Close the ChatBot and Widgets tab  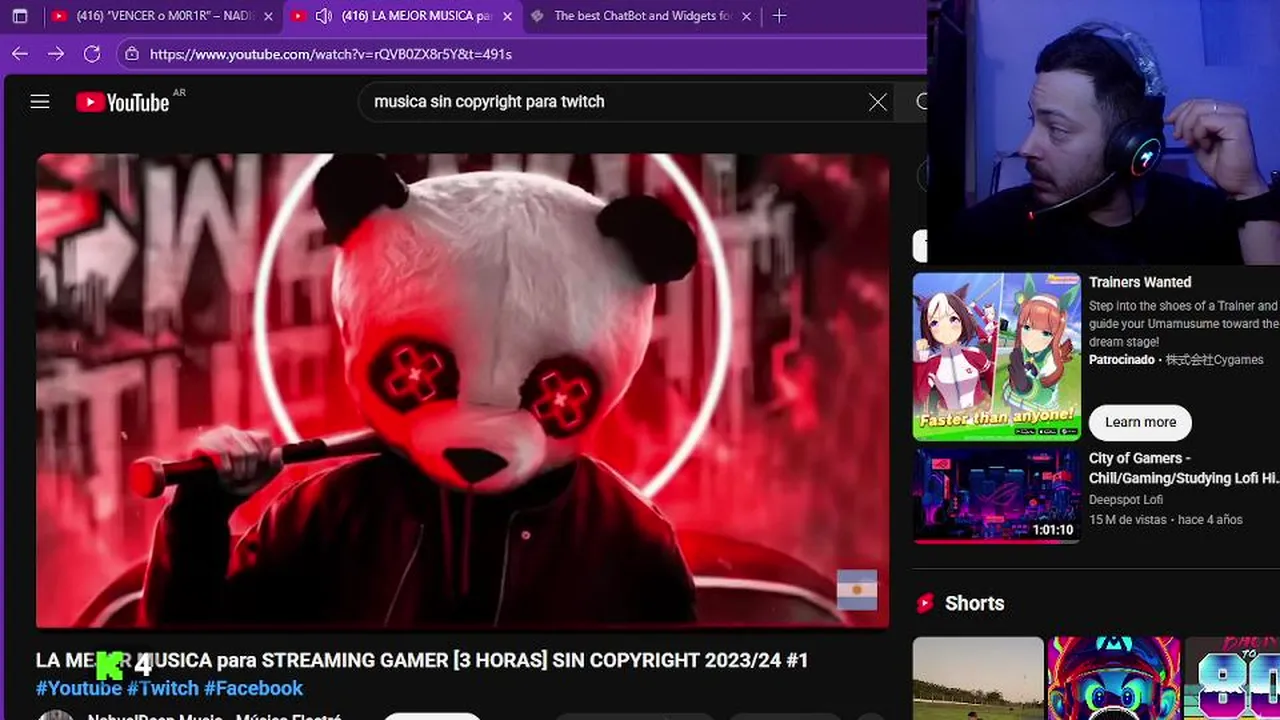click(x=746, y=16)
